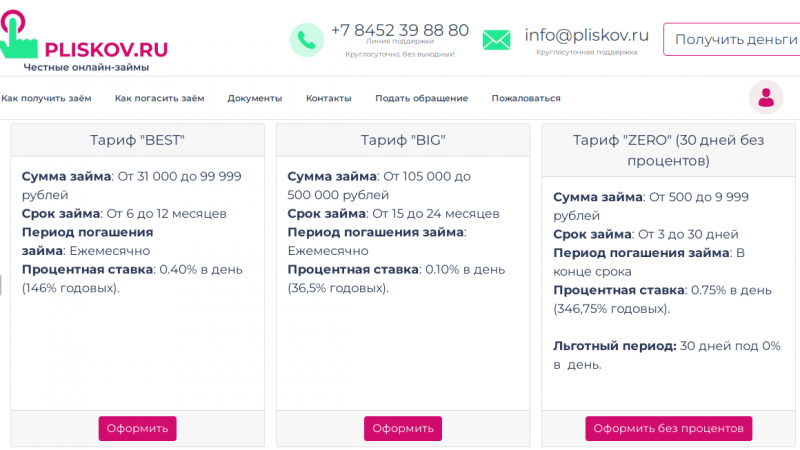Click the info@pliskov.ru email address
The height and width of the screenshot is (450, 800).
click(x=587, y=35)
